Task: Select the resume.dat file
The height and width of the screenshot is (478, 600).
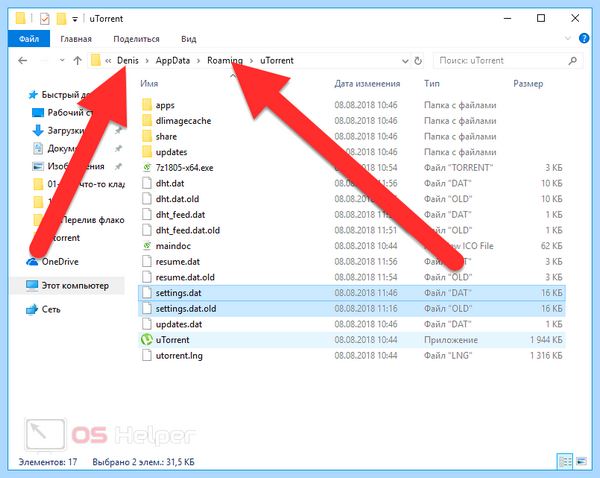Action: point(178,262)
